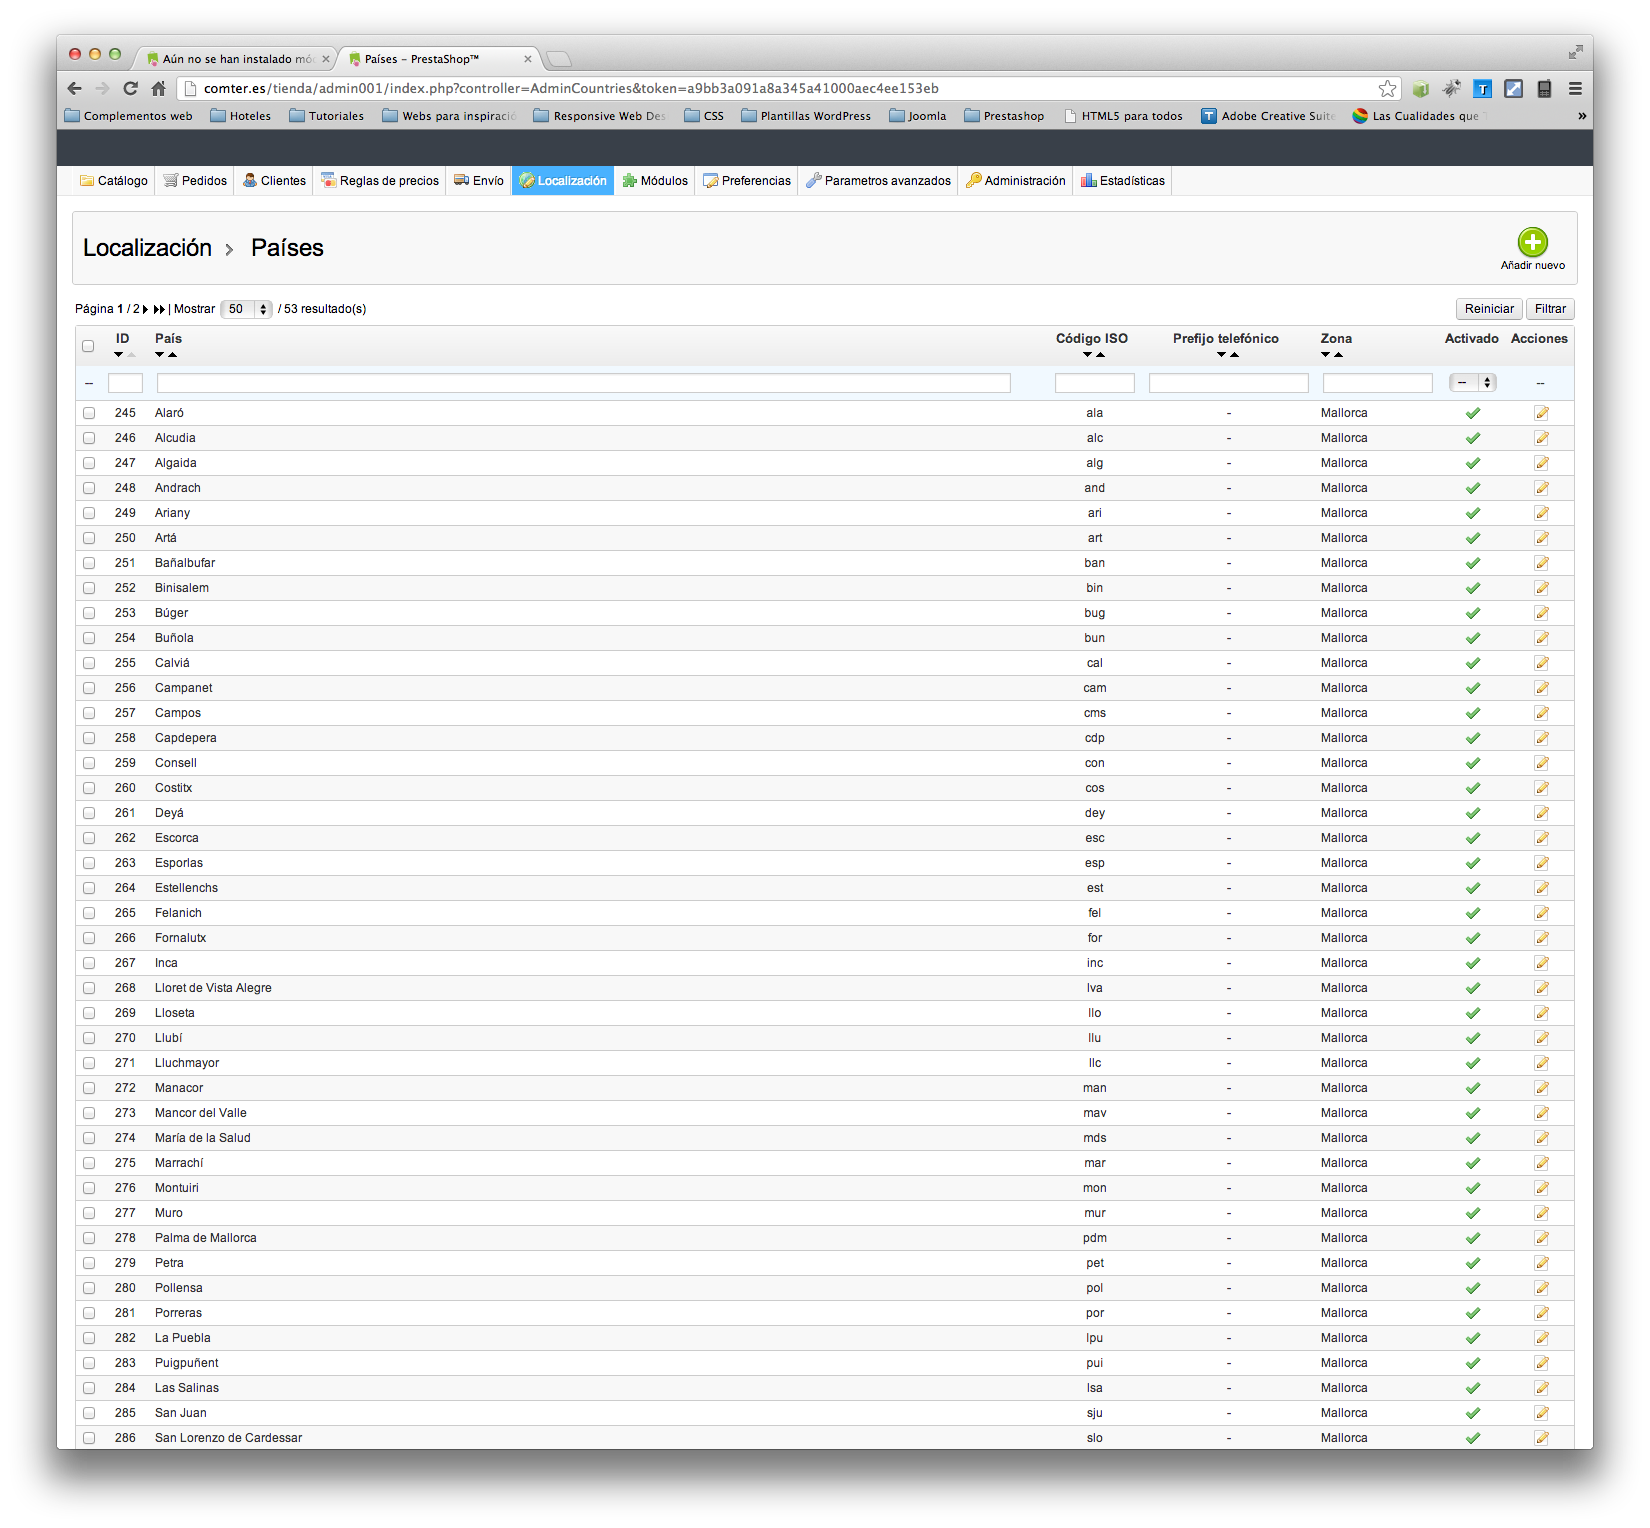Open the Pedidos menu
Image resolution: width=1650 pixels, height=1528 pixels.
[x=195, y=181]
